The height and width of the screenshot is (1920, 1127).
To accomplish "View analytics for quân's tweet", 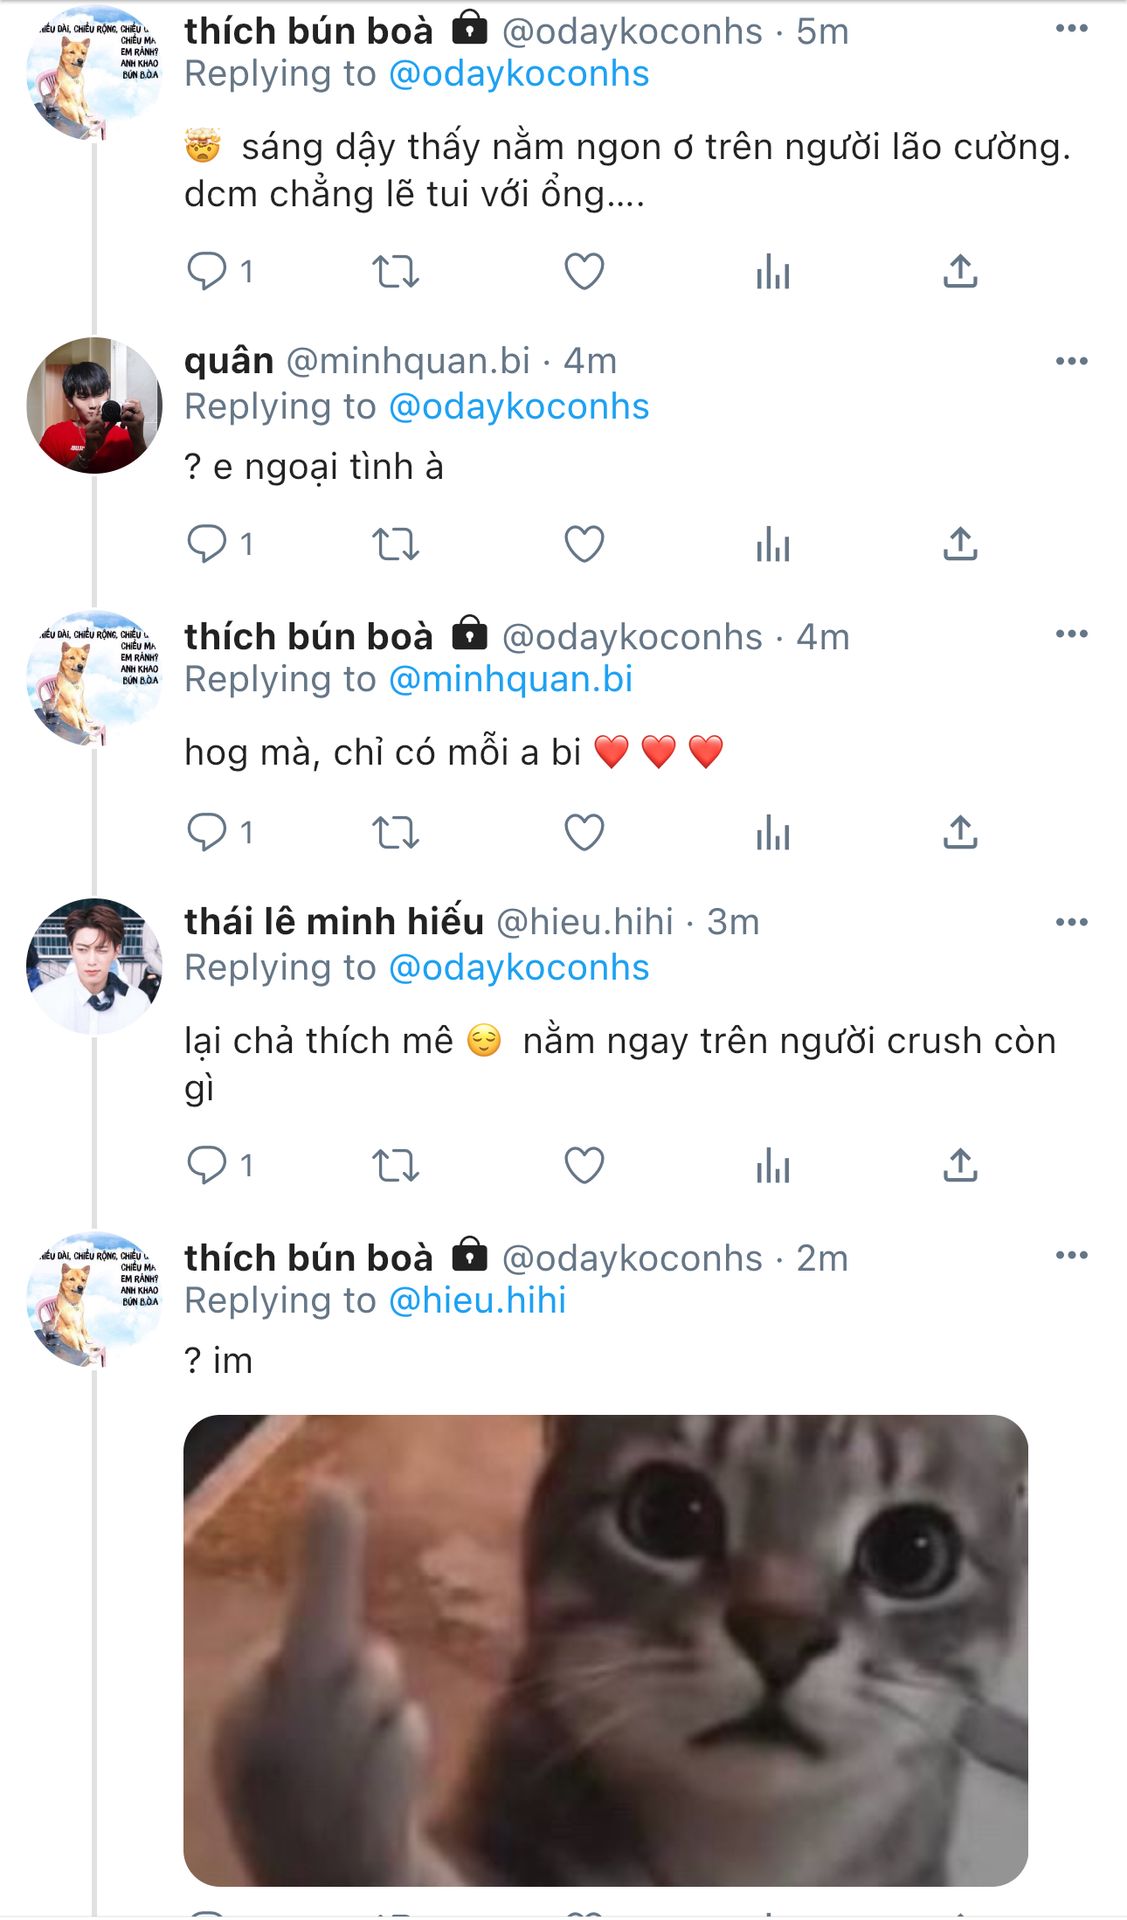I will [x=773, y=544].
